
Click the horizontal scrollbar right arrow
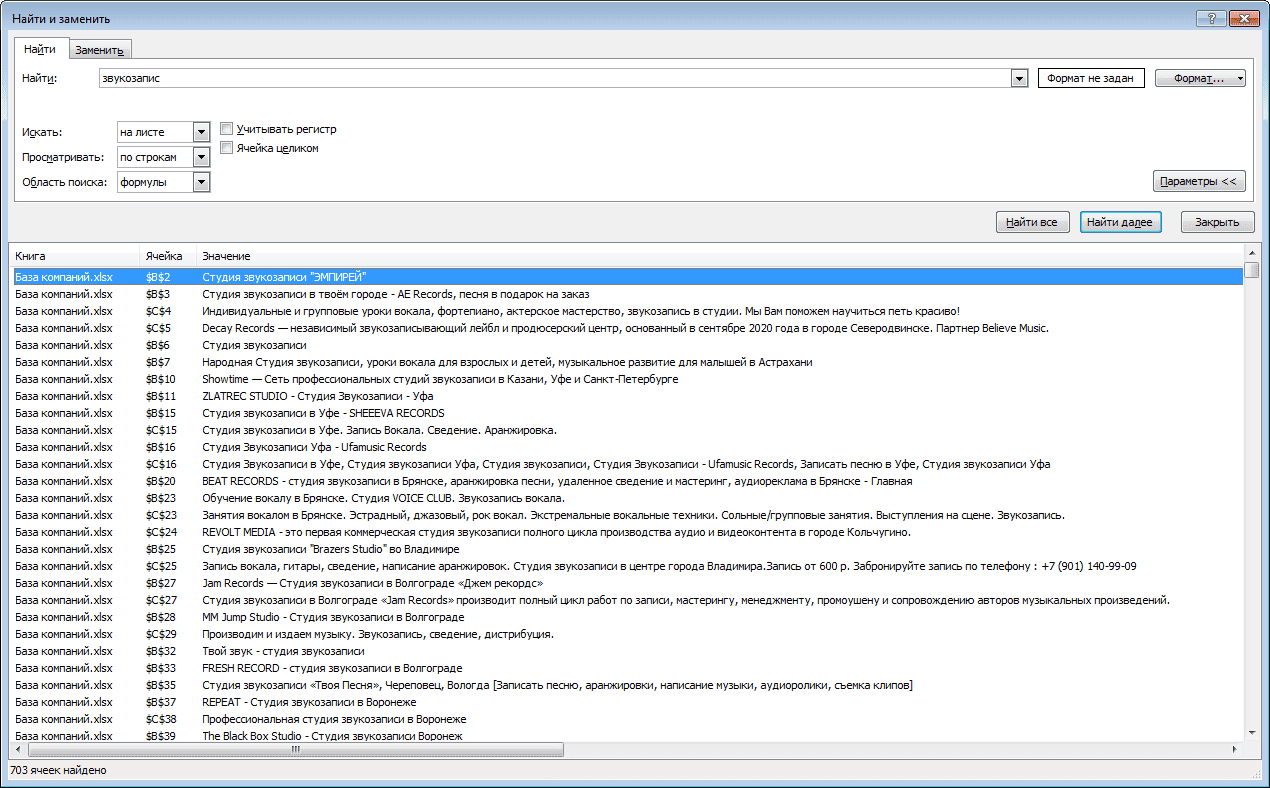[x=1234, y=749]
